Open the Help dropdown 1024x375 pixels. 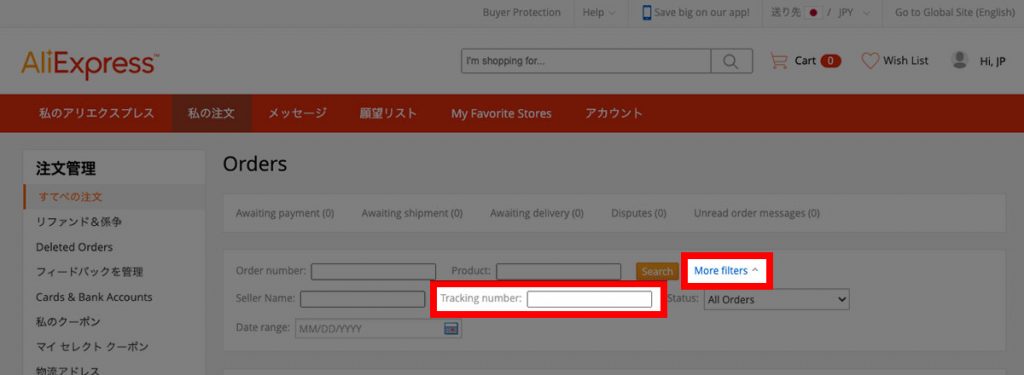click(598, 12)
